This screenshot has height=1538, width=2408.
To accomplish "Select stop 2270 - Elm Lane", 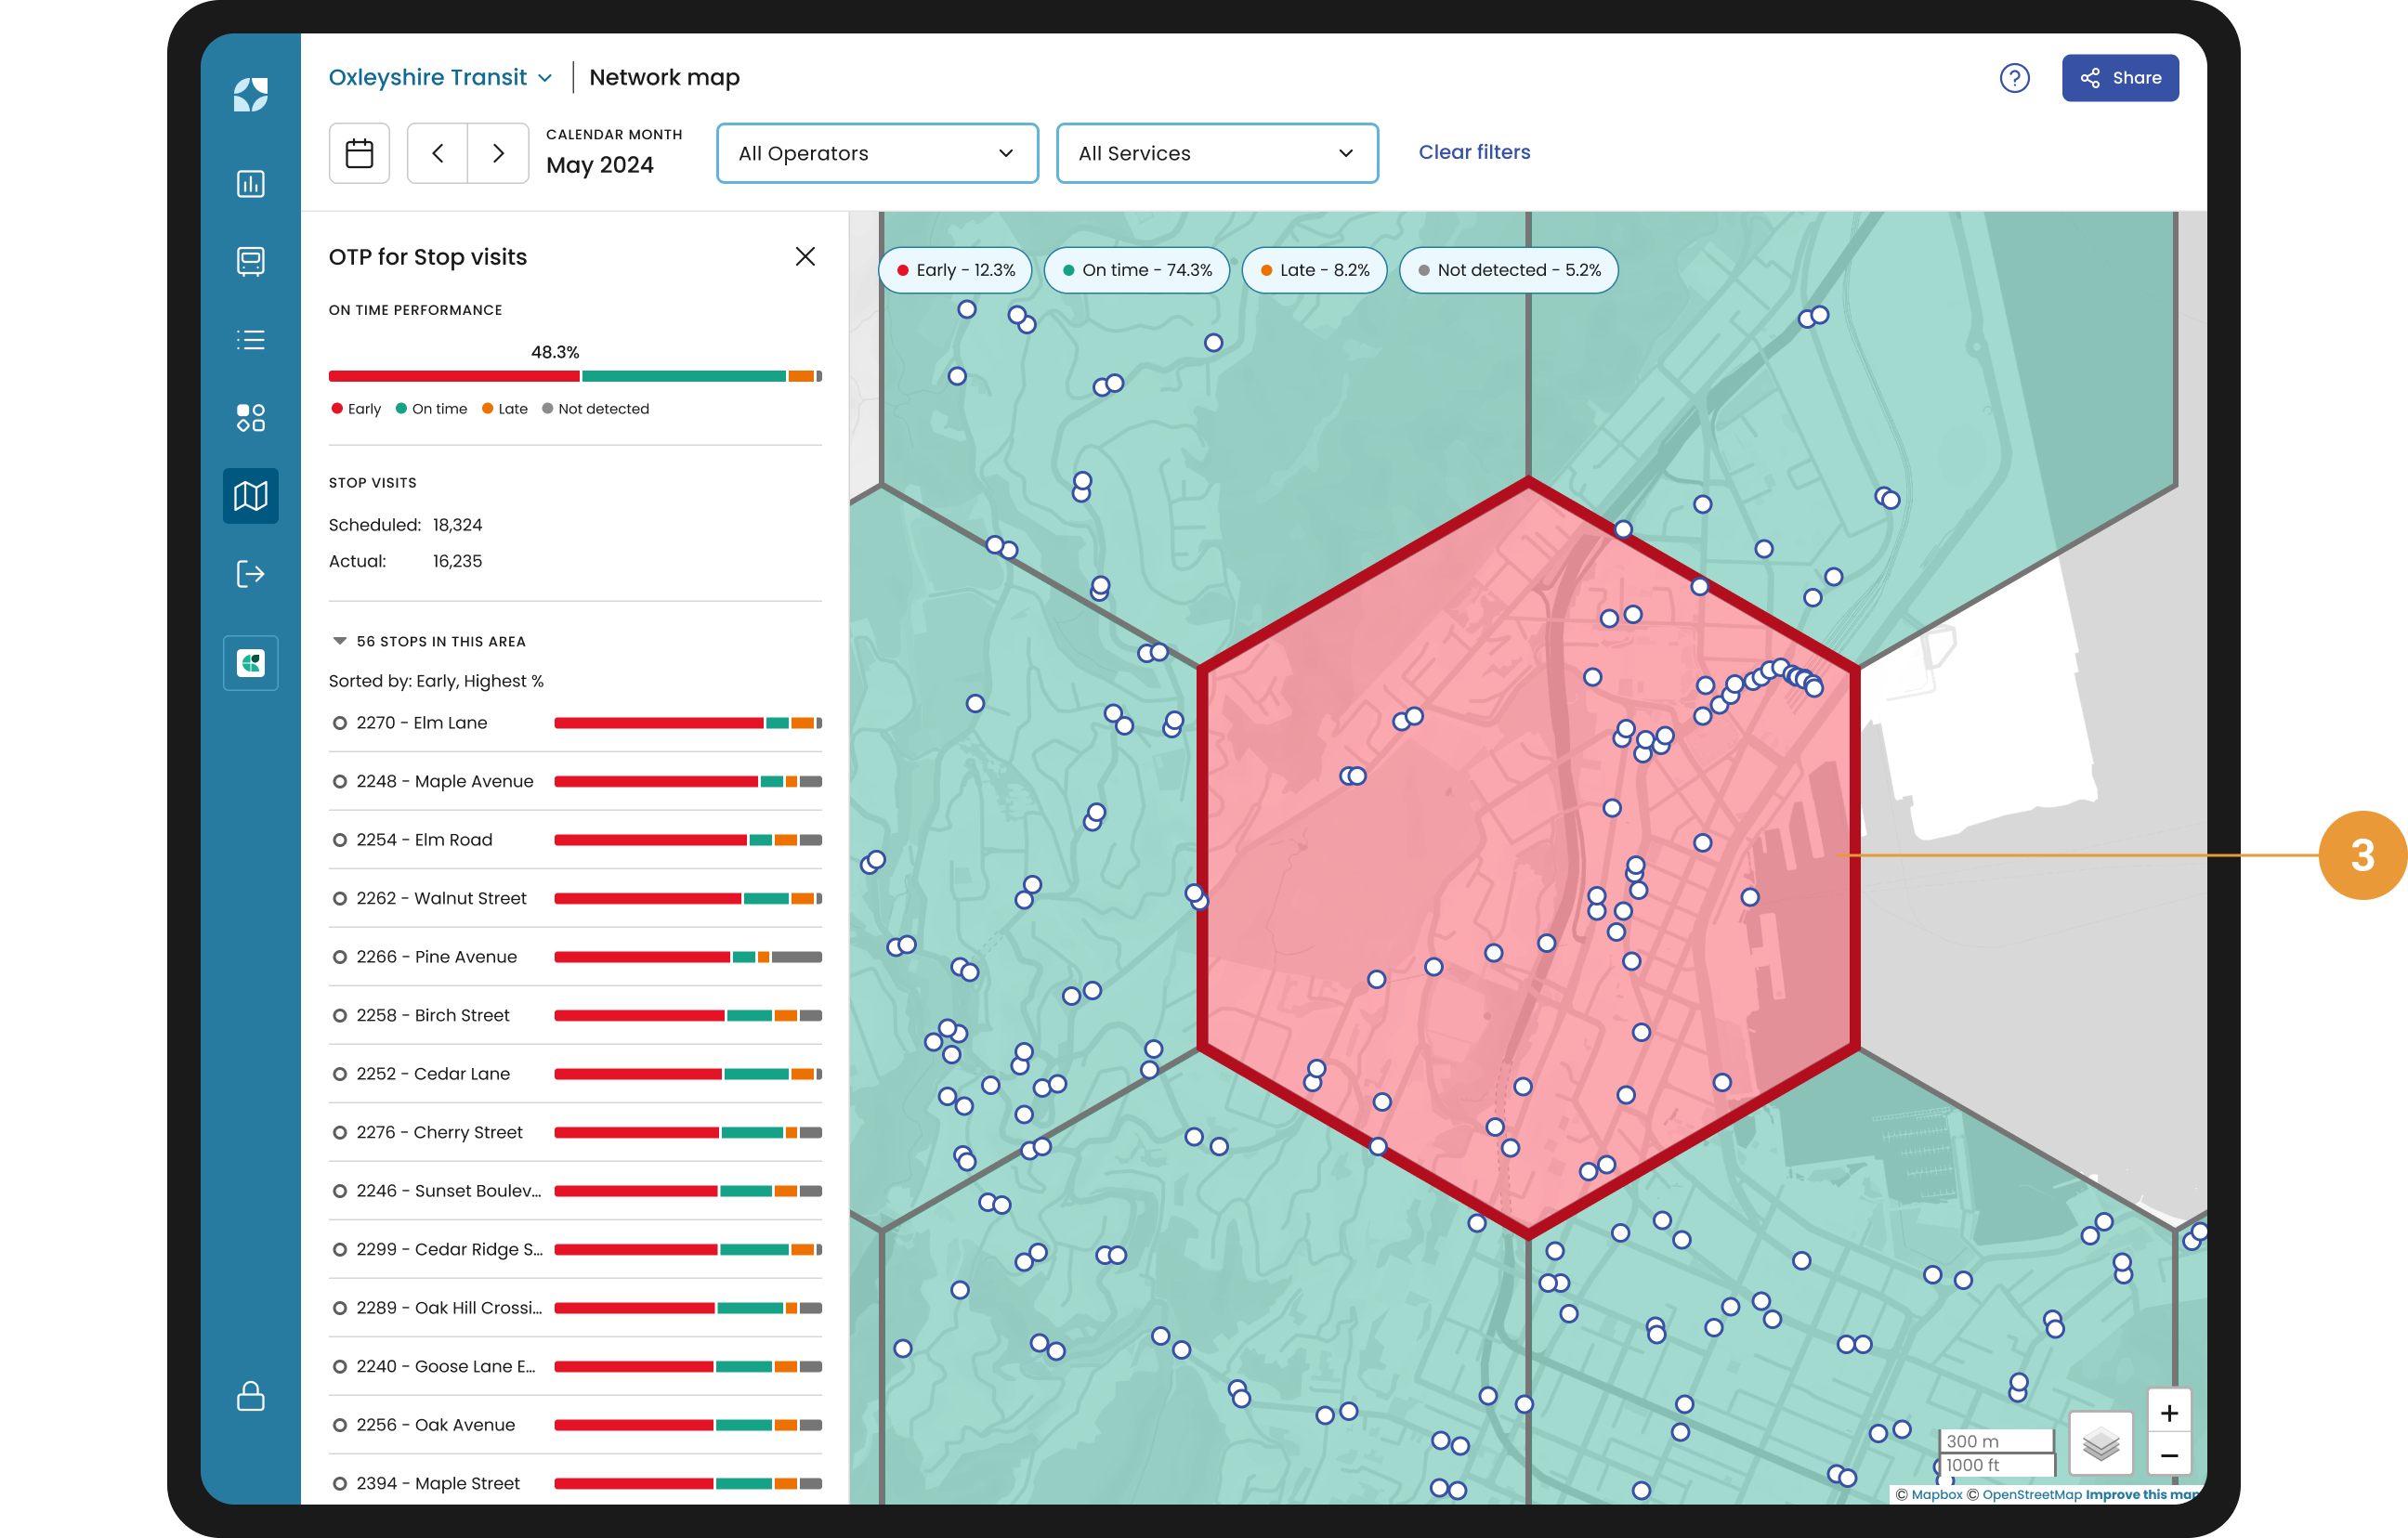I will tap(575, 723).
